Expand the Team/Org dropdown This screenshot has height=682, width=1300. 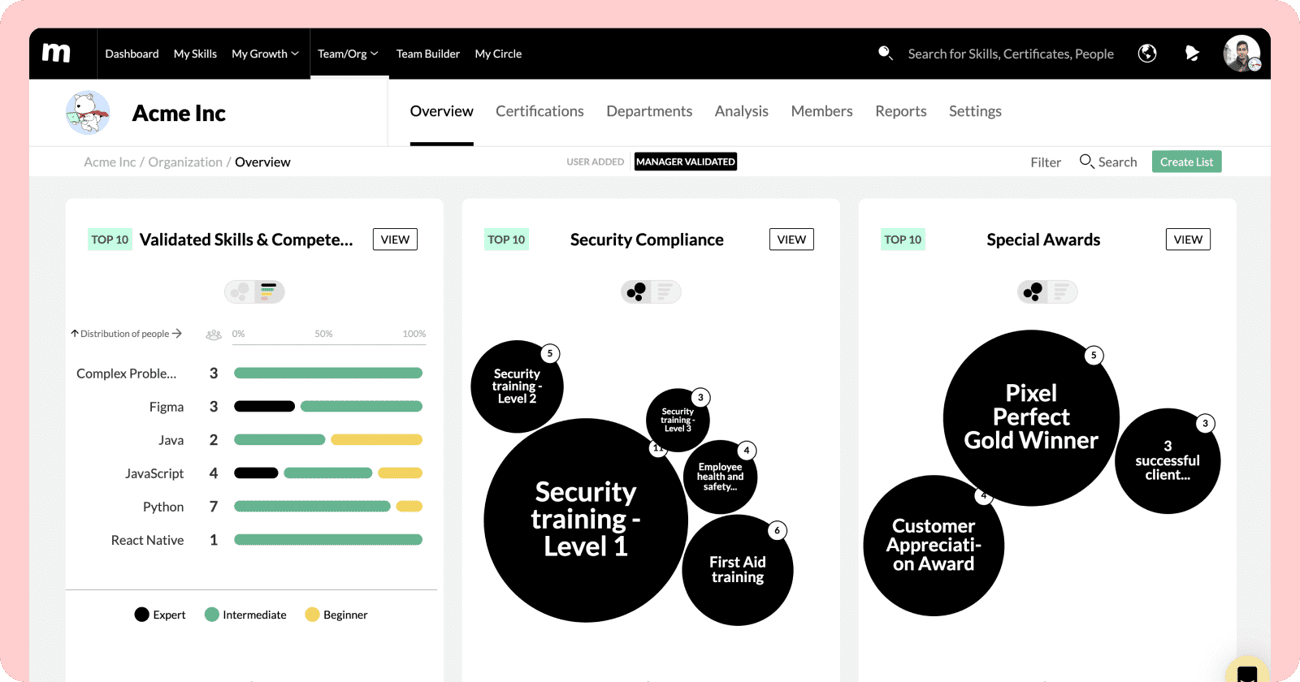[x=348, y=53]
